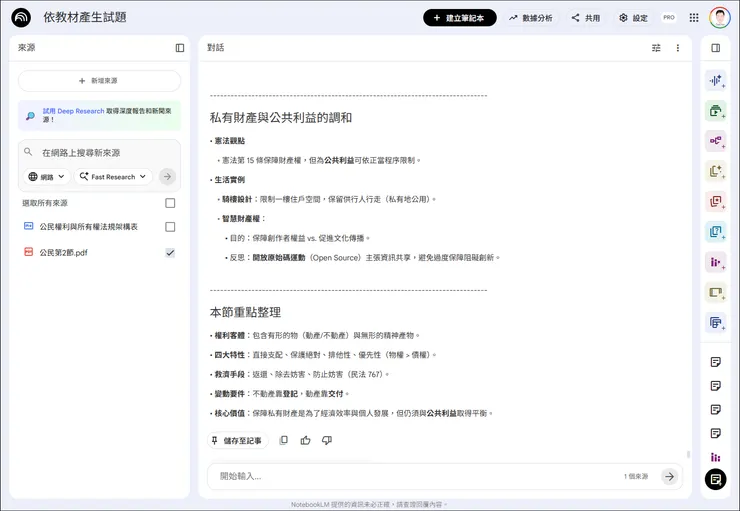Click the chat panel vertical scrollbar
740x511 pixels.
pos(689,454)
